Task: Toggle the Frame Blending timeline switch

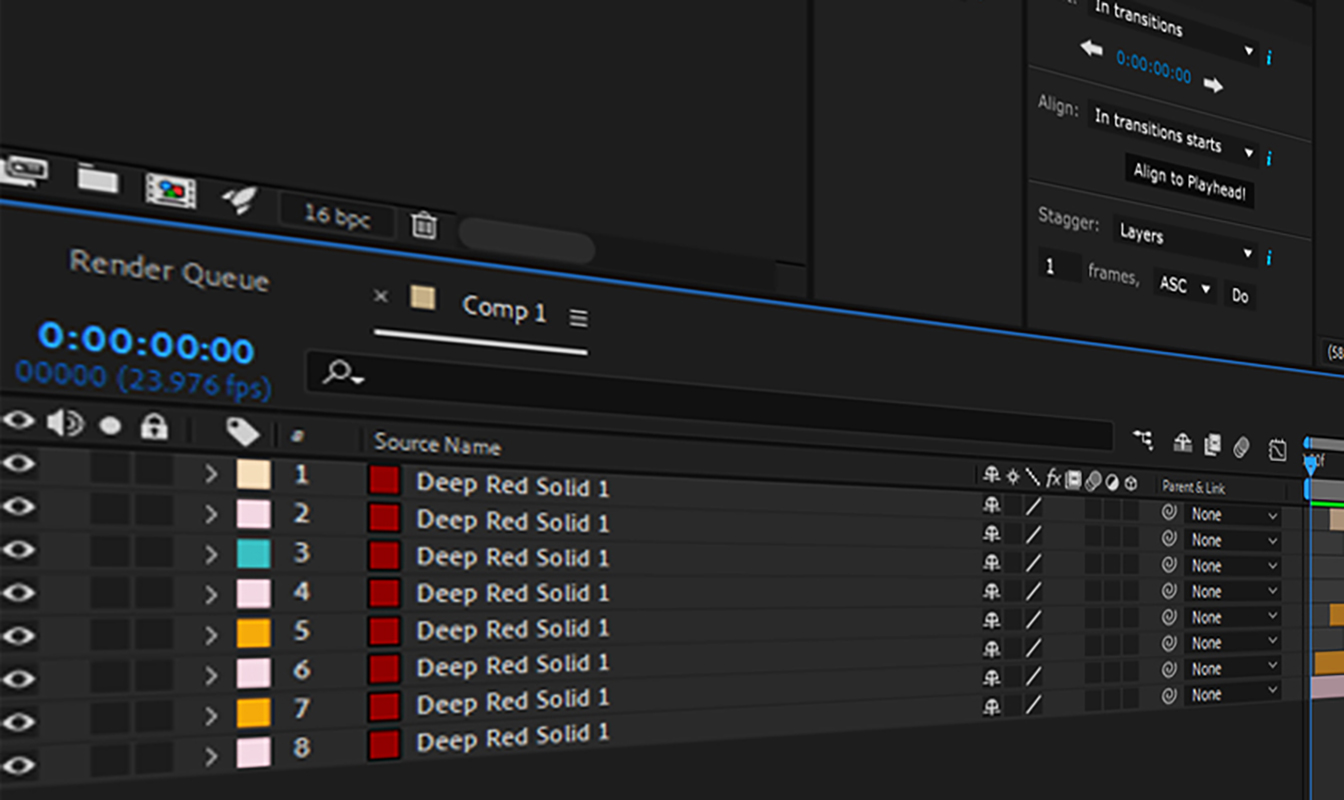Action: pyautogui.click(x=1212, y=443)
